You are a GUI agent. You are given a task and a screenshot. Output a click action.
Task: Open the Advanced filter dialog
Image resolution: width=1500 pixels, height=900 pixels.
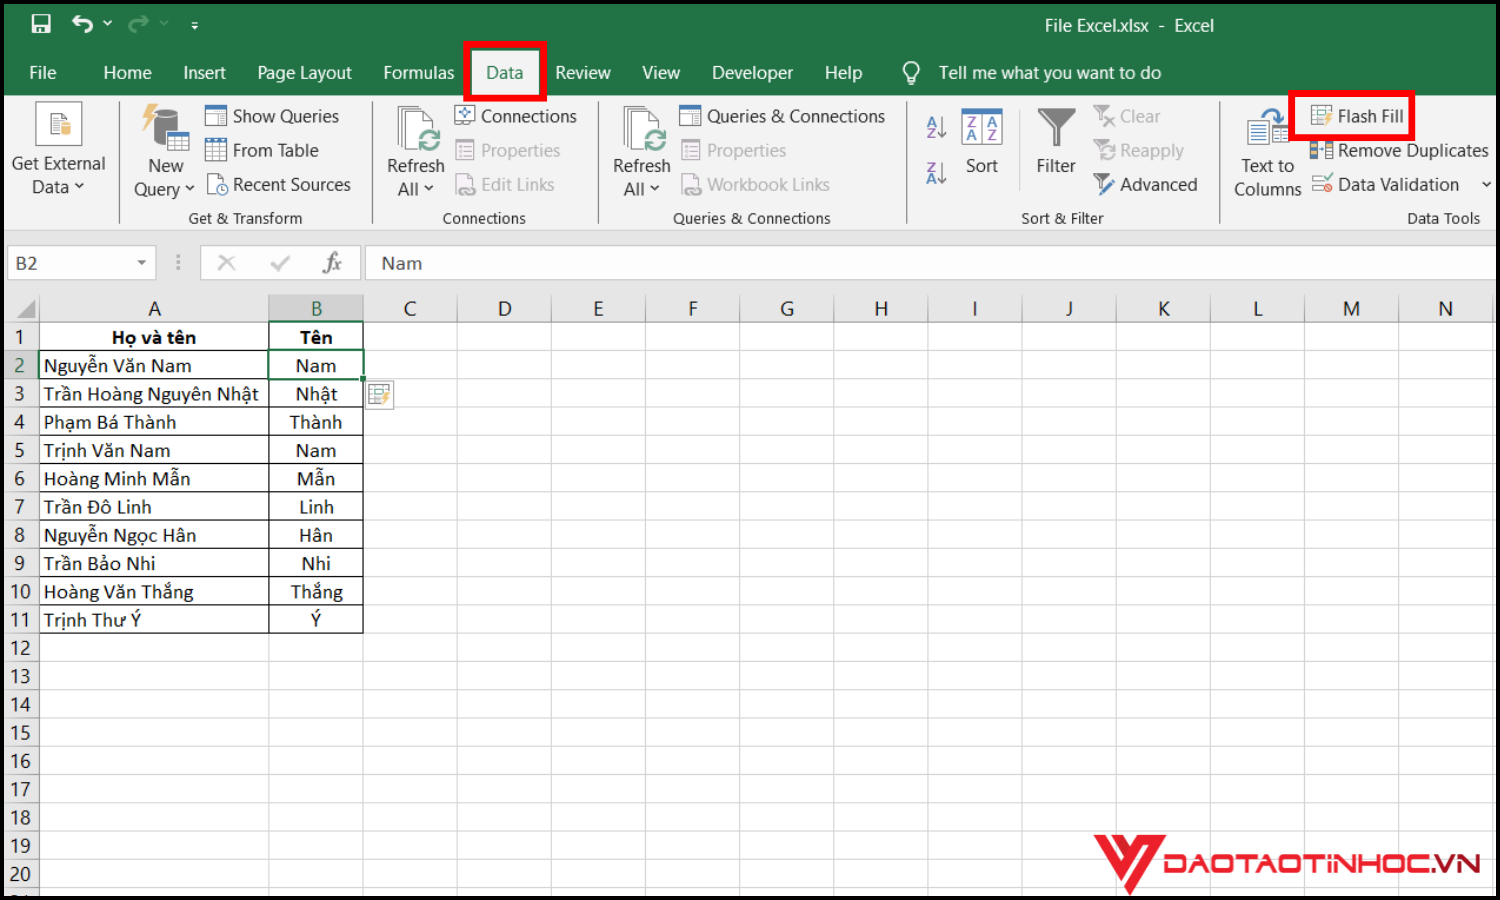point(1147,184)
